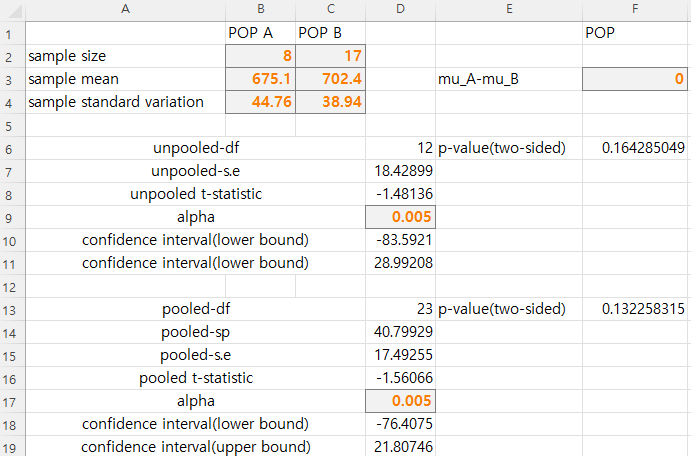Image resolution: width=691 pixels, height=456 pixels.
Task: Click confidence interval(lower bound) label row 18
Action: pyautogui.click(x=196, y=424)
